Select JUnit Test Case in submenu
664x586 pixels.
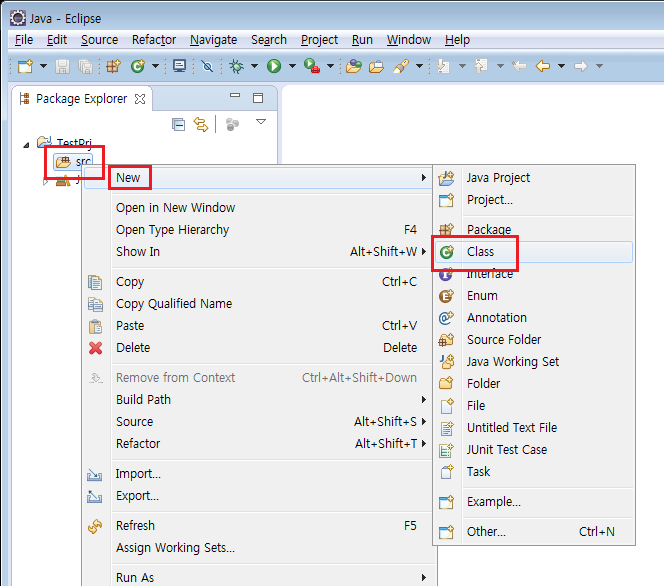click(x=534, y=450)
